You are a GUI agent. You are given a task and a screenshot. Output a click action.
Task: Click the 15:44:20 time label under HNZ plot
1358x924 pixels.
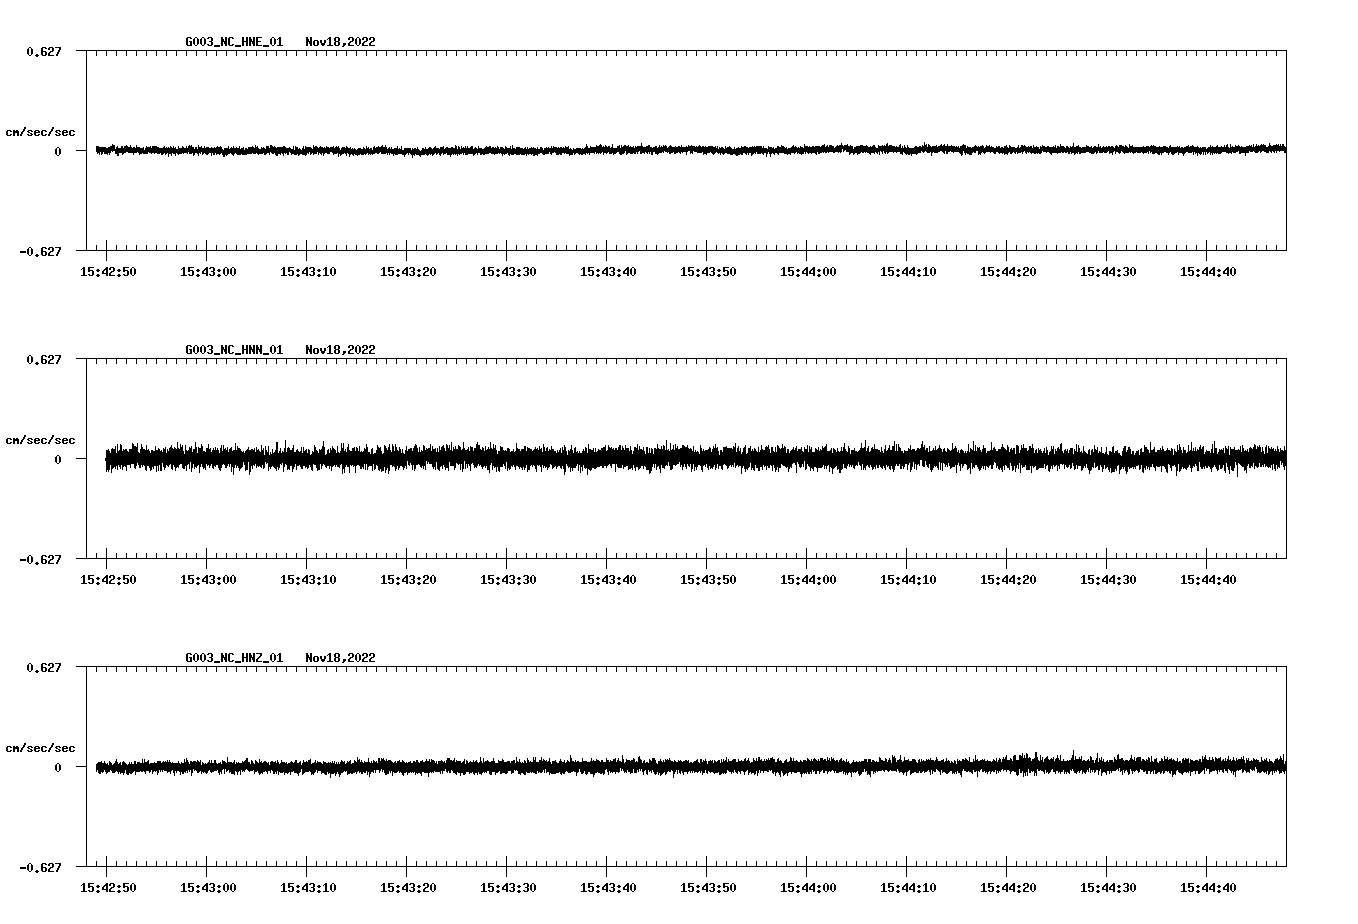point(1008,888)
